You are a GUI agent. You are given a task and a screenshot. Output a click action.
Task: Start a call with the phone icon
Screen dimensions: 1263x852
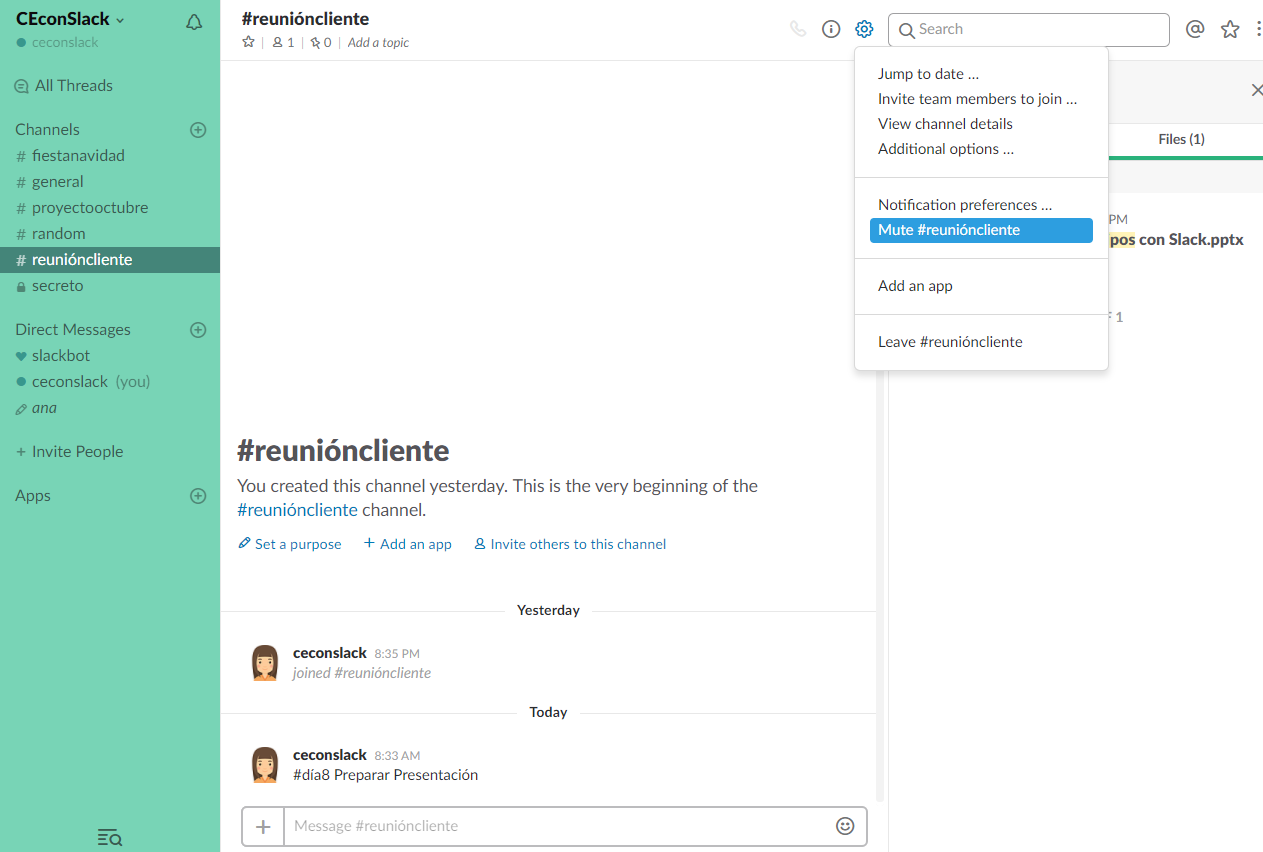click(x=798, y=29)
